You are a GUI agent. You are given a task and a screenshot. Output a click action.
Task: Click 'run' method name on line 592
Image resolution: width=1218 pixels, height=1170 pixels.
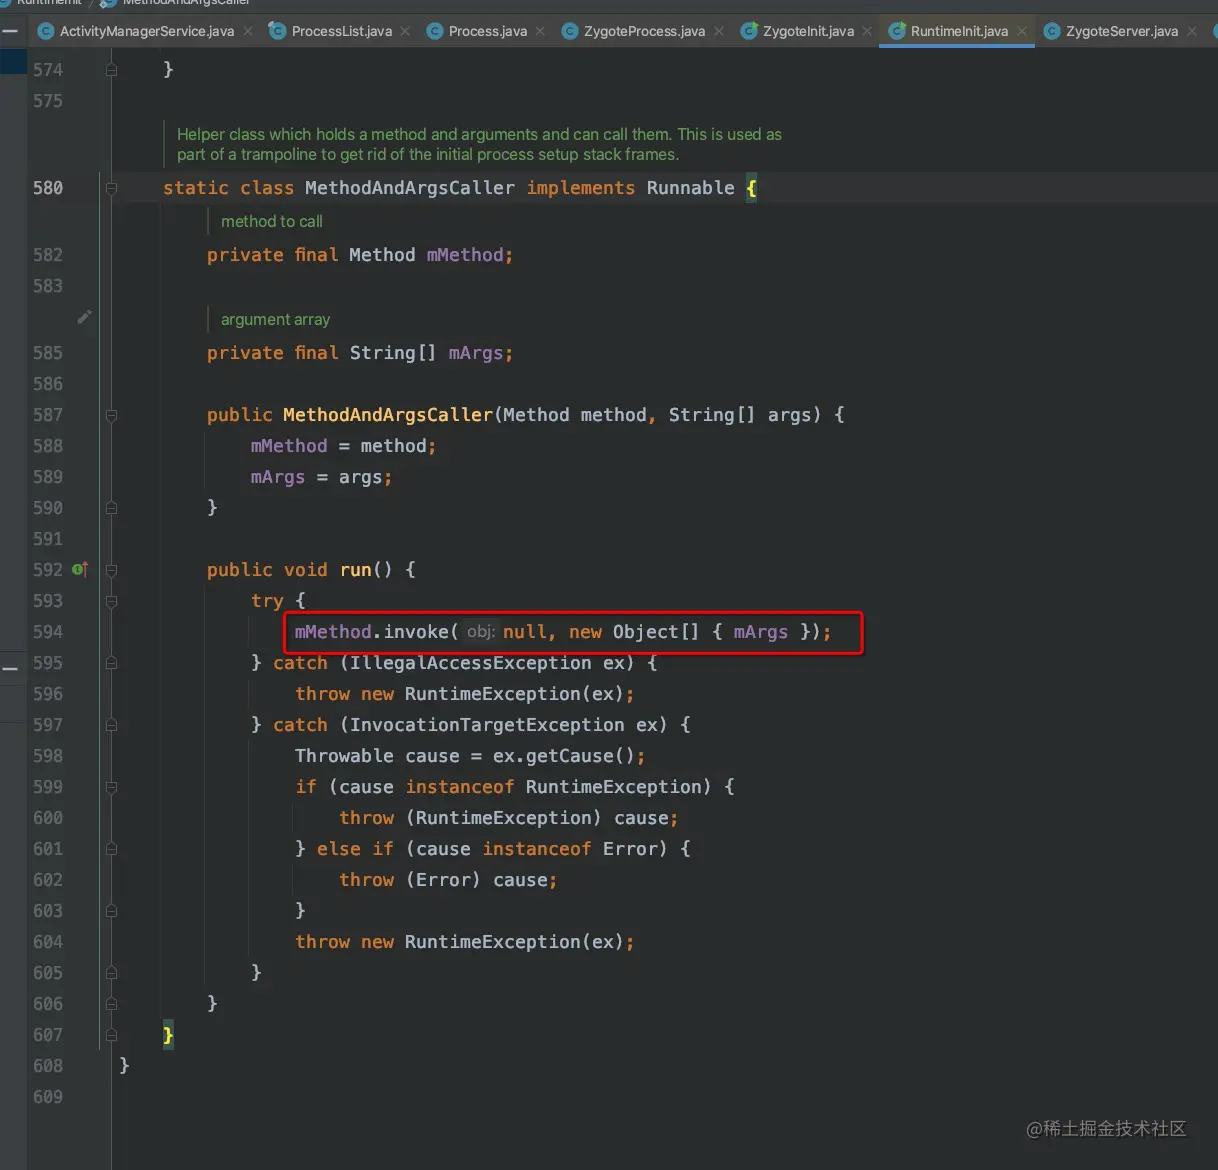[x=356, y=570]
